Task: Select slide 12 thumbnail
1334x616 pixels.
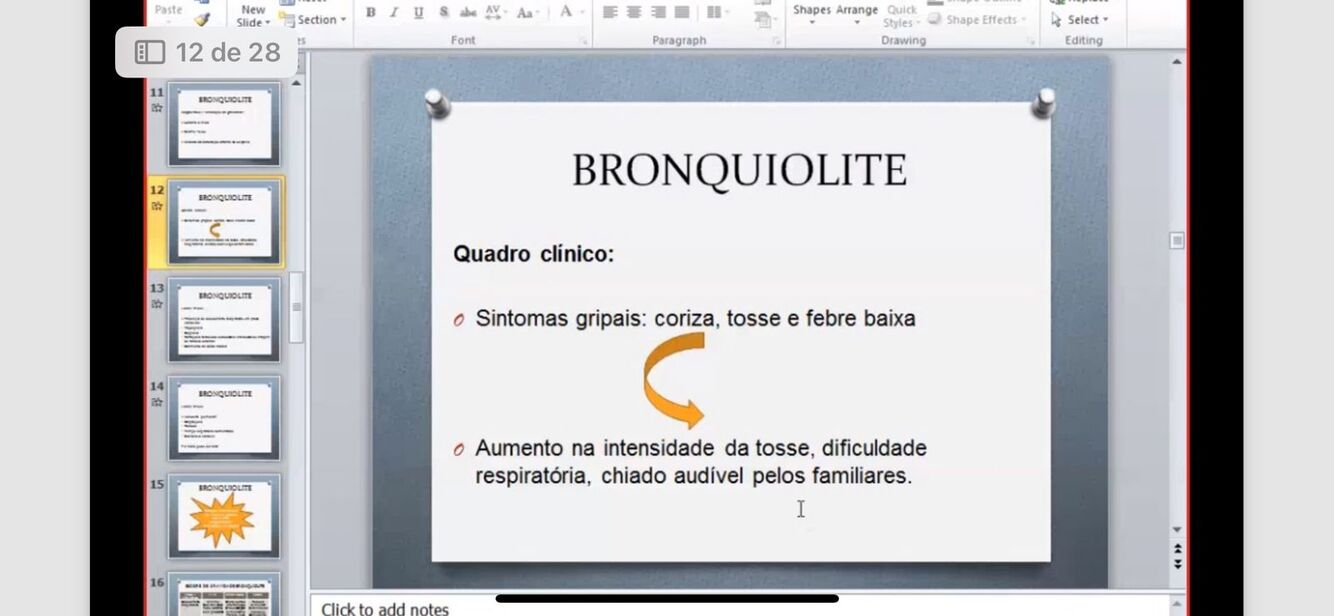Action: point(224,222)
